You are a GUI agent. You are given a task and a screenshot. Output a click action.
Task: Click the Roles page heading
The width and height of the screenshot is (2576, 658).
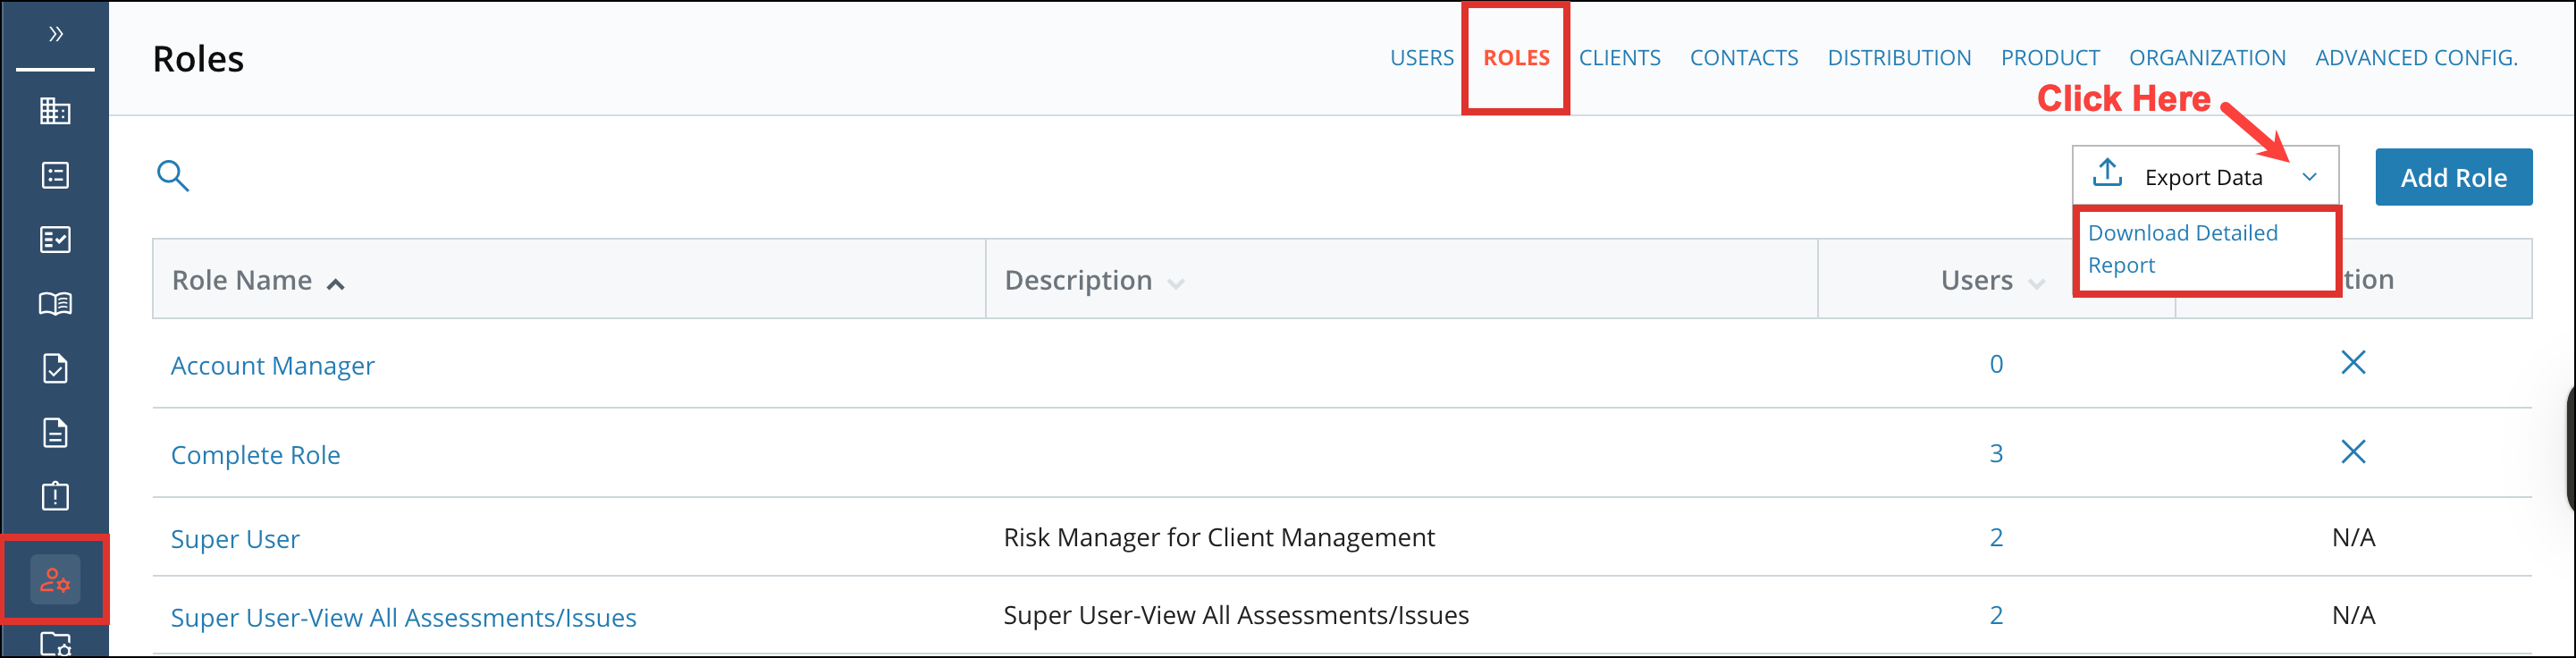[x=198, y=59]
